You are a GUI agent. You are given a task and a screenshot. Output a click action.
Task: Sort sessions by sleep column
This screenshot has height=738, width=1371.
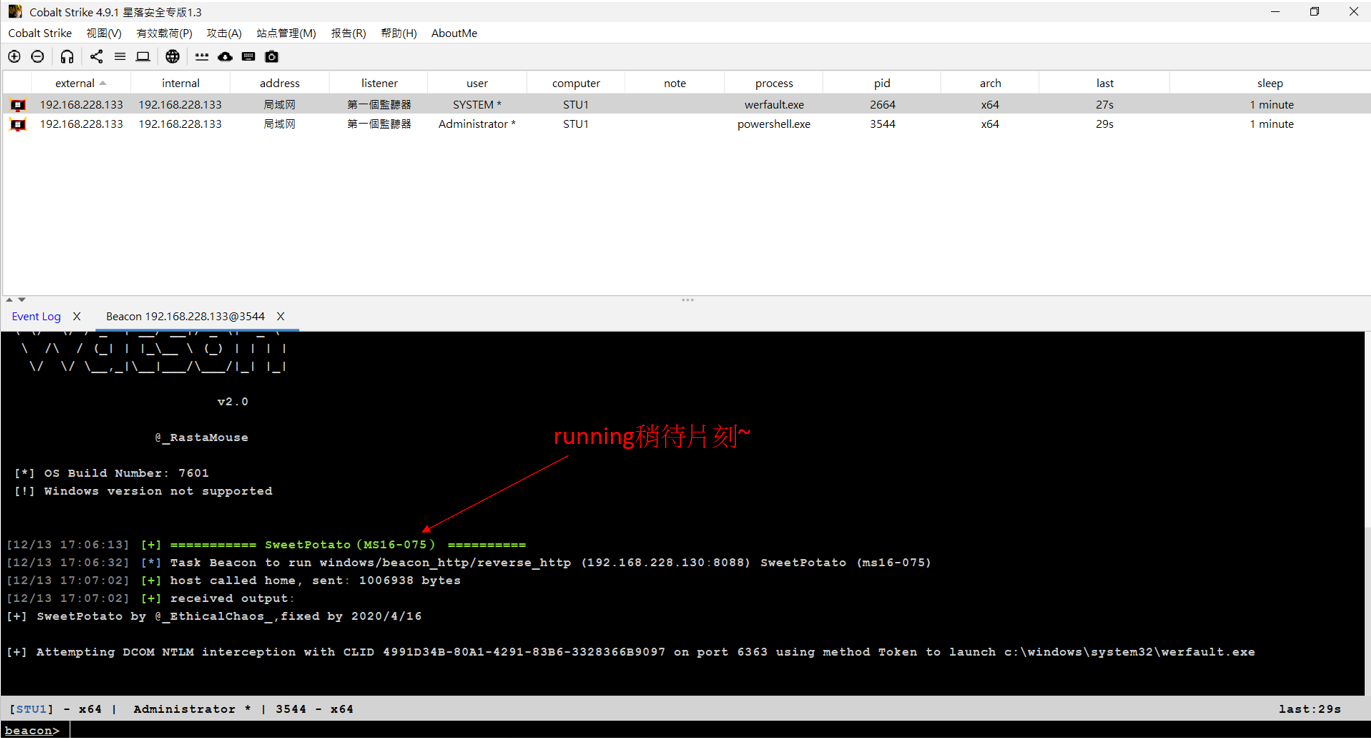[x=1270, y=83]
